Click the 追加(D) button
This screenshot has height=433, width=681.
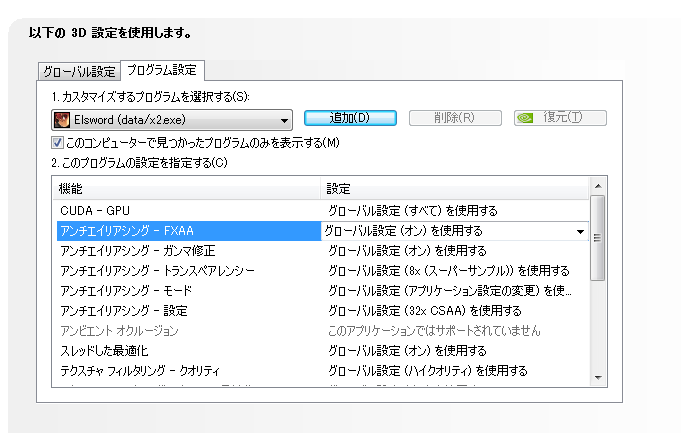click(350, 118)
